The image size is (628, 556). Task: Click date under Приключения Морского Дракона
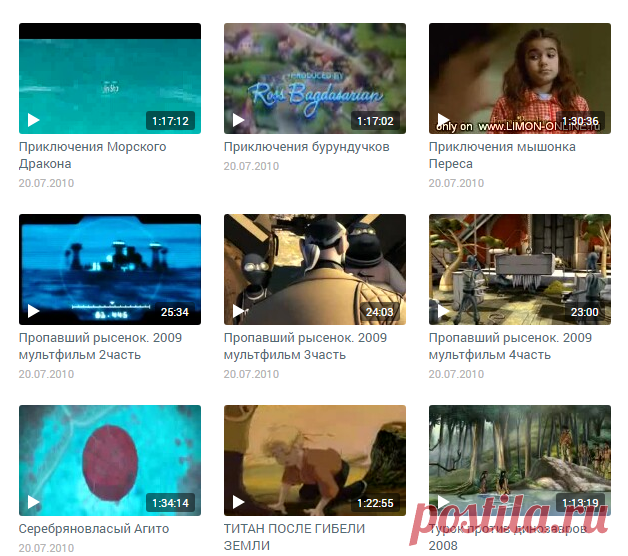46,183
